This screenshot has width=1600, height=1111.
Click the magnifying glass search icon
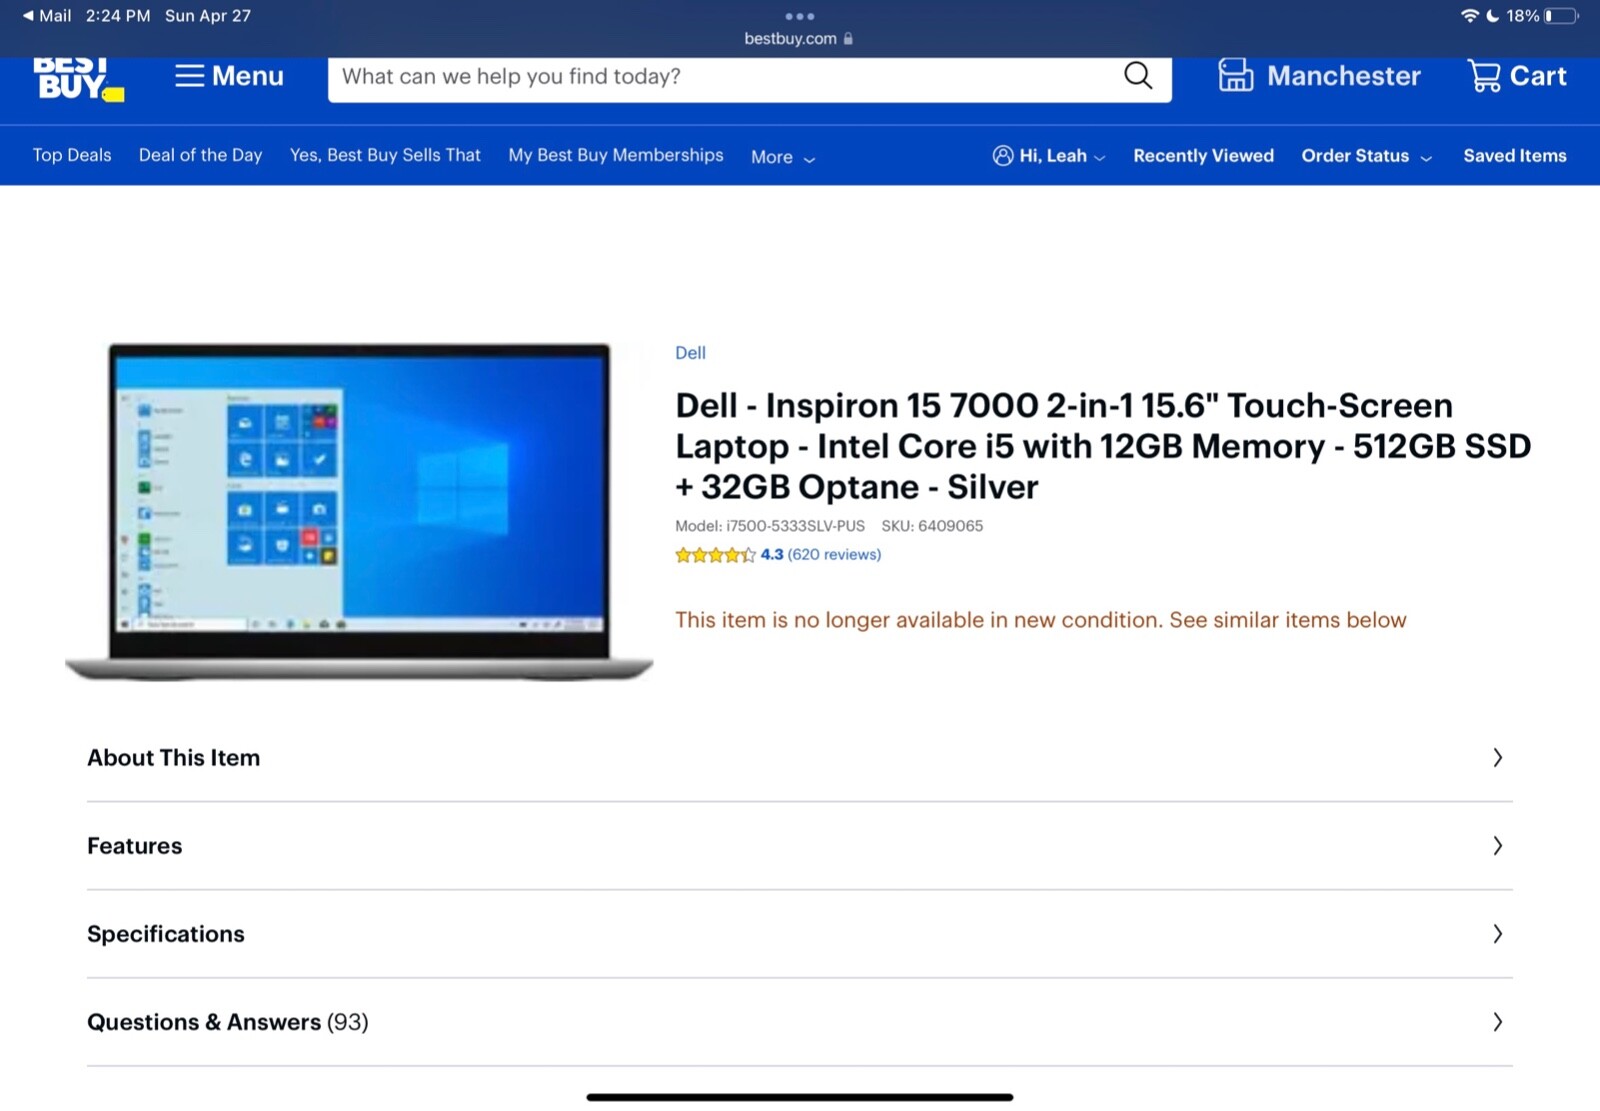pos(1138,76)
